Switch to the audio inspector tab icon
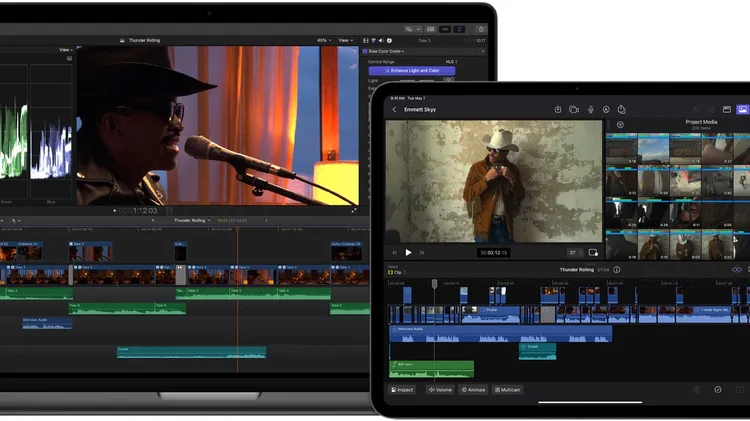 click(x=381, y=41)
